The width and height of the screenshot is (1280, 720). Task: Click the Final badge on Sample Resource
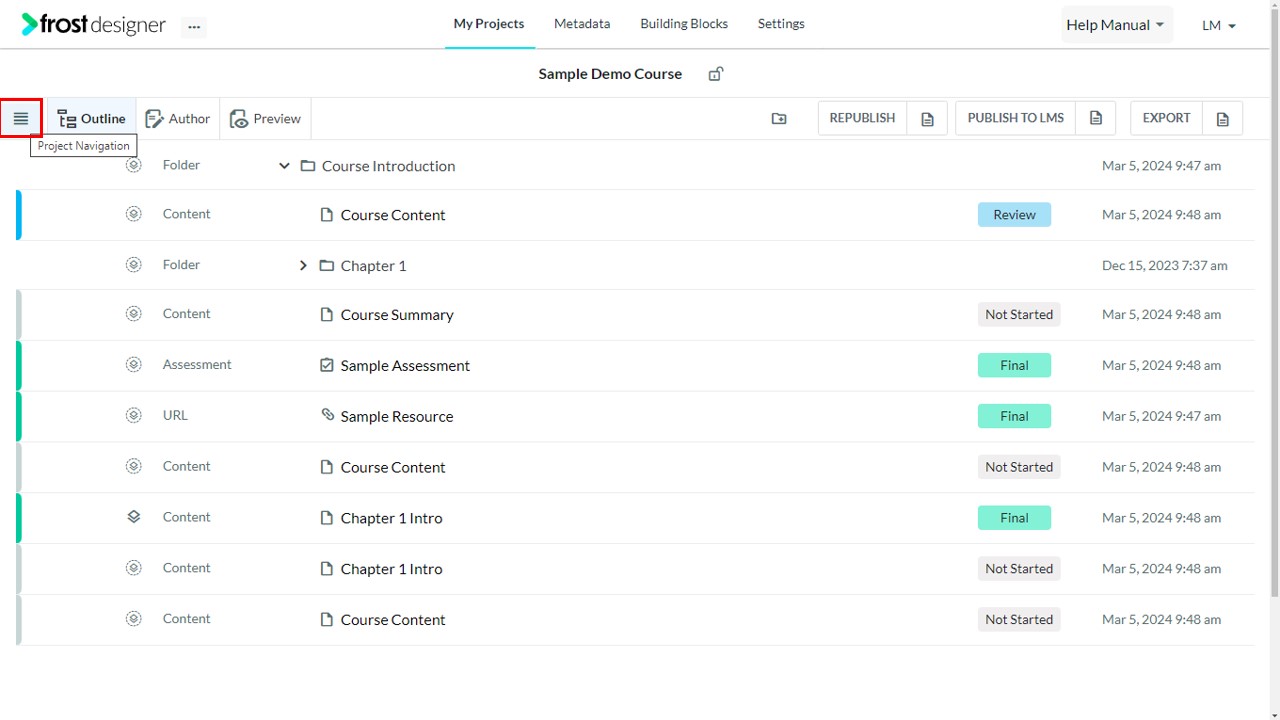point(1014,417)
